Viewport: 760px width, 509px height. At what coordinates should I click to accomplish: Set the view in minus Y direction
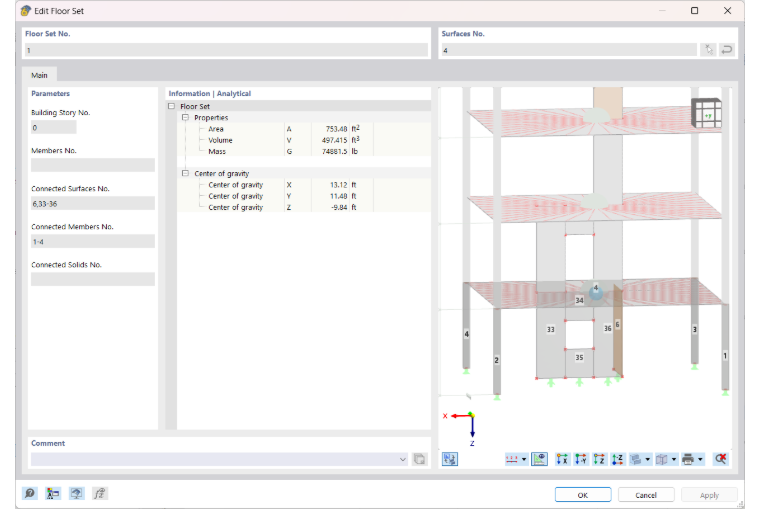coord(581,459)
